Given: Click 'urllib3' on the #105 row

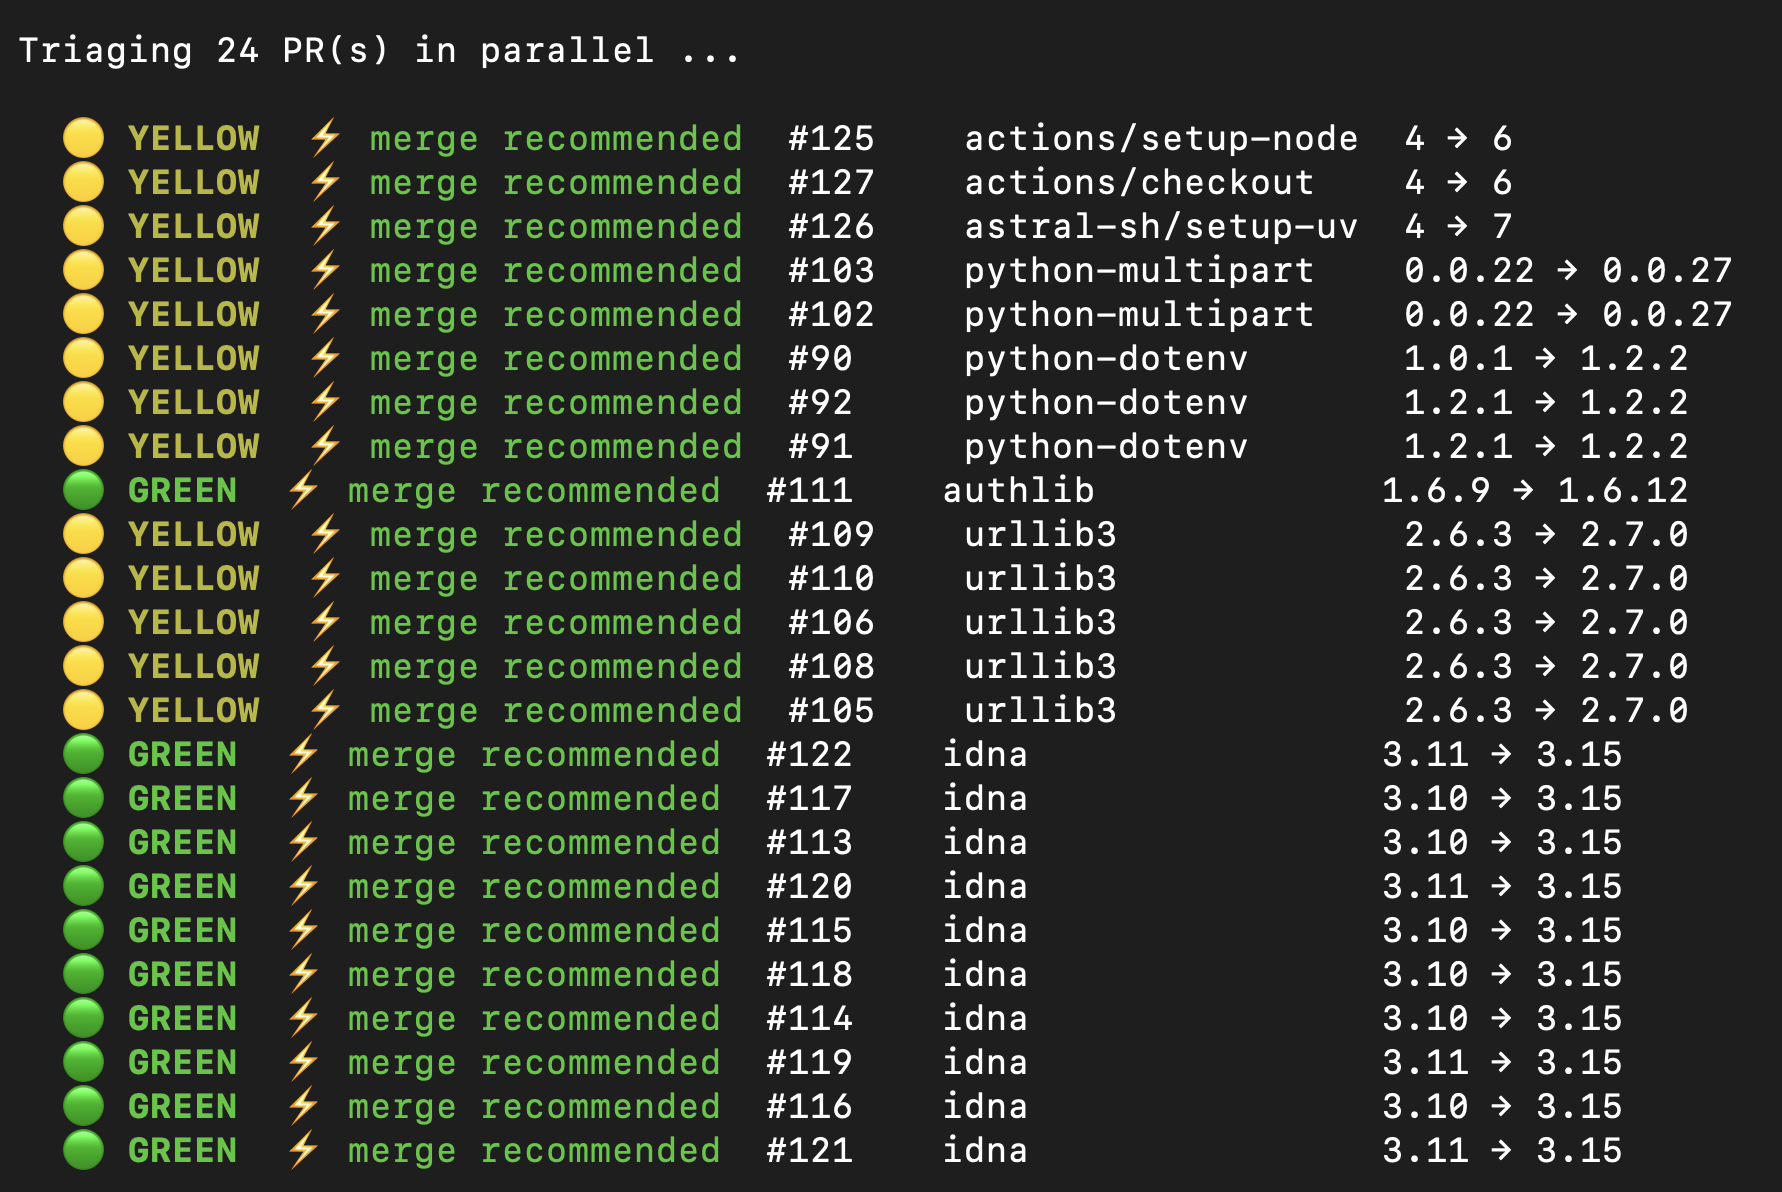Looking at the screenshot, I should [1040, 710].
